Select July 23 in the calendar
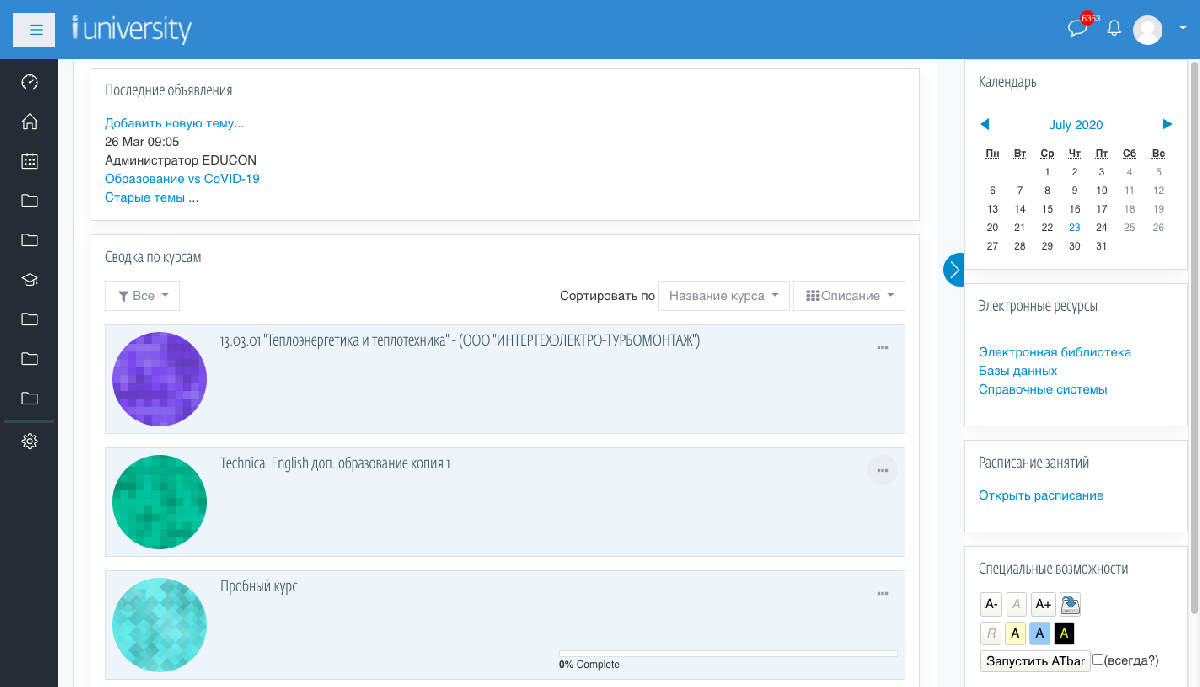Image resolution: width=1200 pixels, height=687 pixels. [x=1074, y=227]
